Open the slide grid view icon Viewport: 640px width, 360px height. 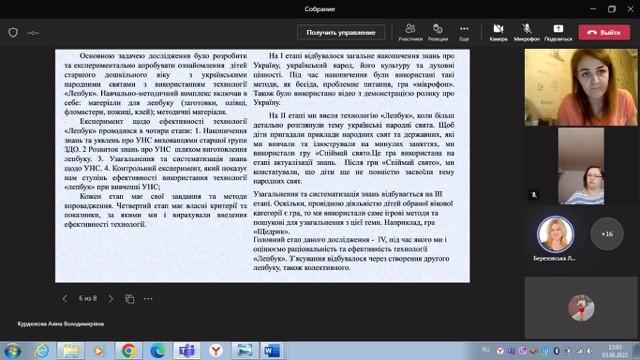[x=129, y=299]
